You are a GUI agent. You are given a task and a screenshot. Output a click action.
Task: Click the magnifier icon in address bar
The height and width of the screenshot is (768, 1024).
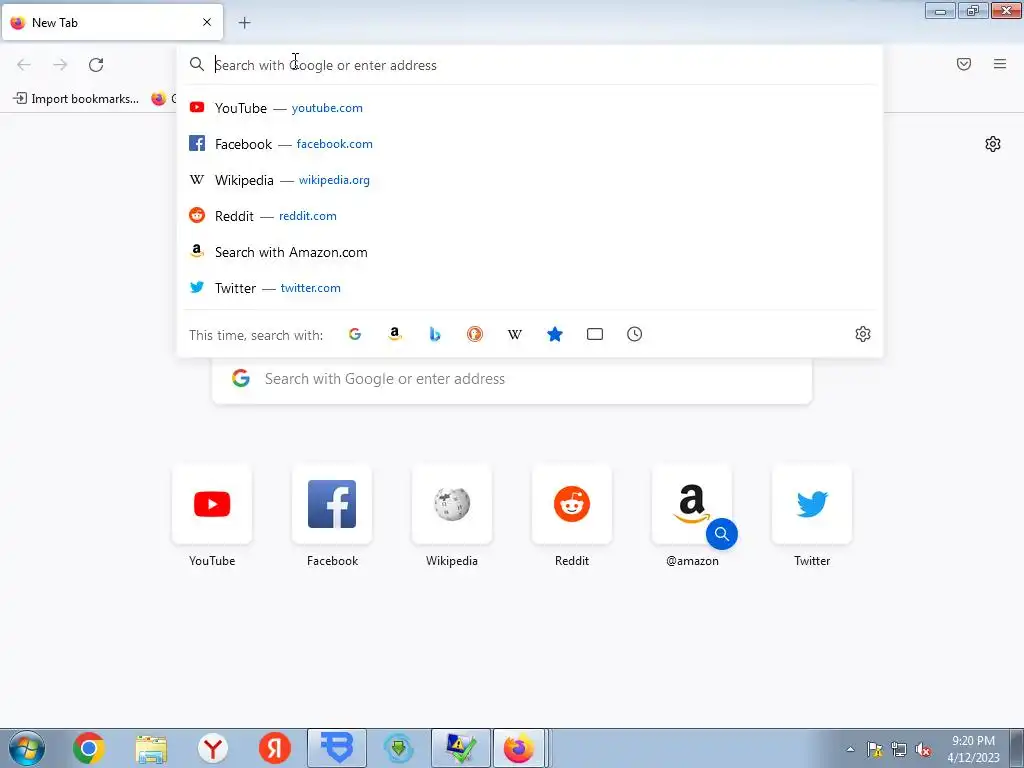[197, 65]
